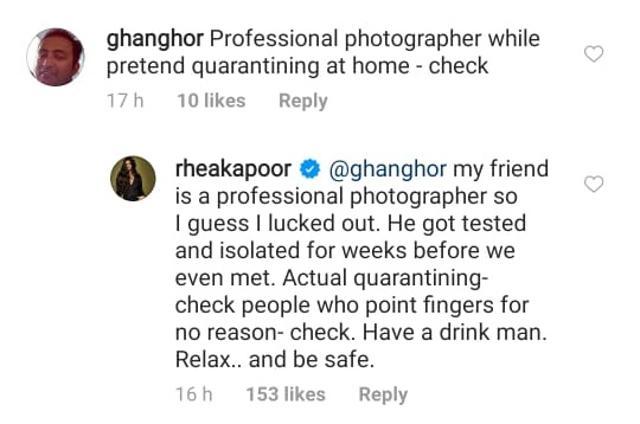Viewport: 640px width, 424px height.
Task: View who gave the 10 likes
Action: (211, 101)
